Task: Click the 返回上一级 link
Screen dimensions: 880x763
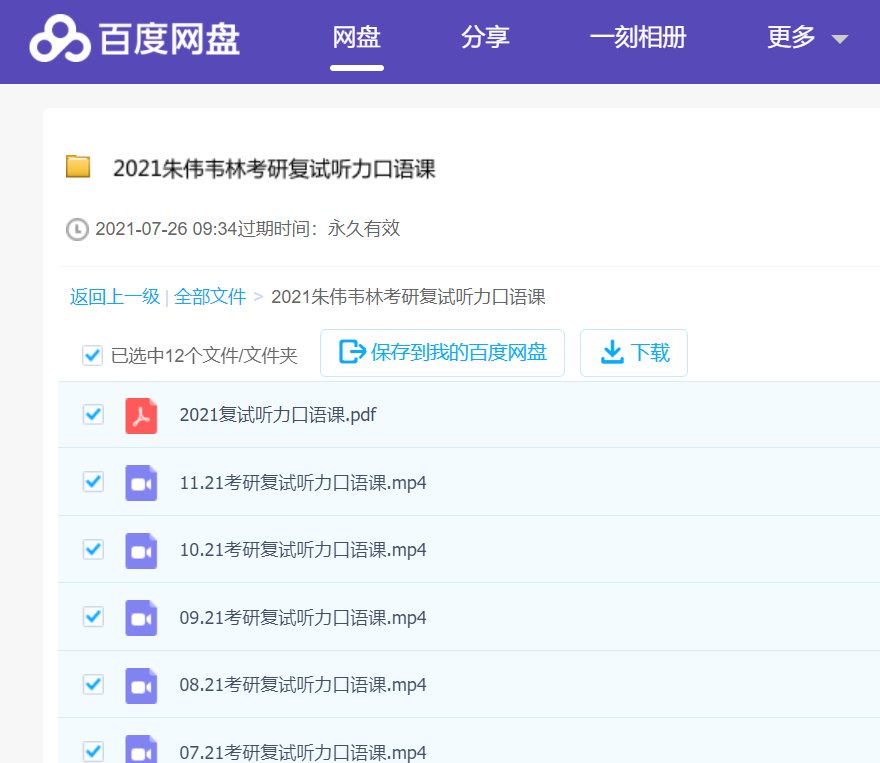Action: [113, 297]
